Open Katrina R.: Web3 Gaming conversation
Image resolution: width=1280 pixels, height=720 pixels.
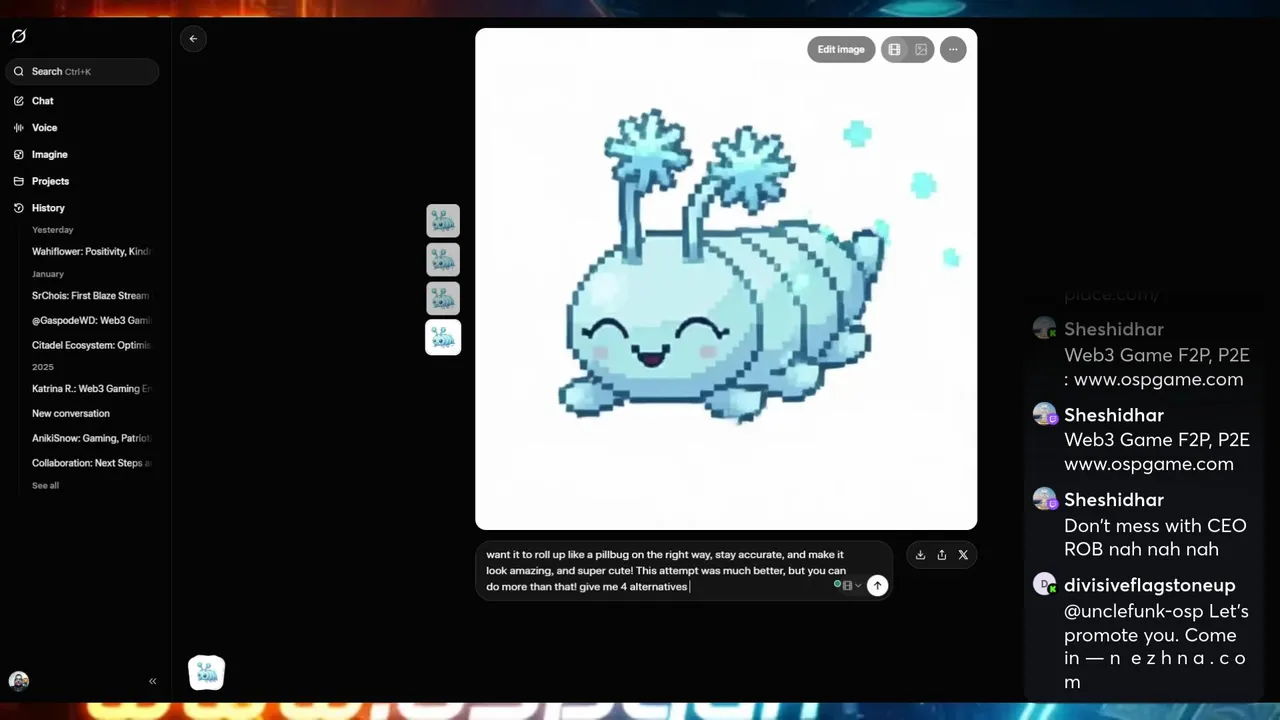point(90,389)
